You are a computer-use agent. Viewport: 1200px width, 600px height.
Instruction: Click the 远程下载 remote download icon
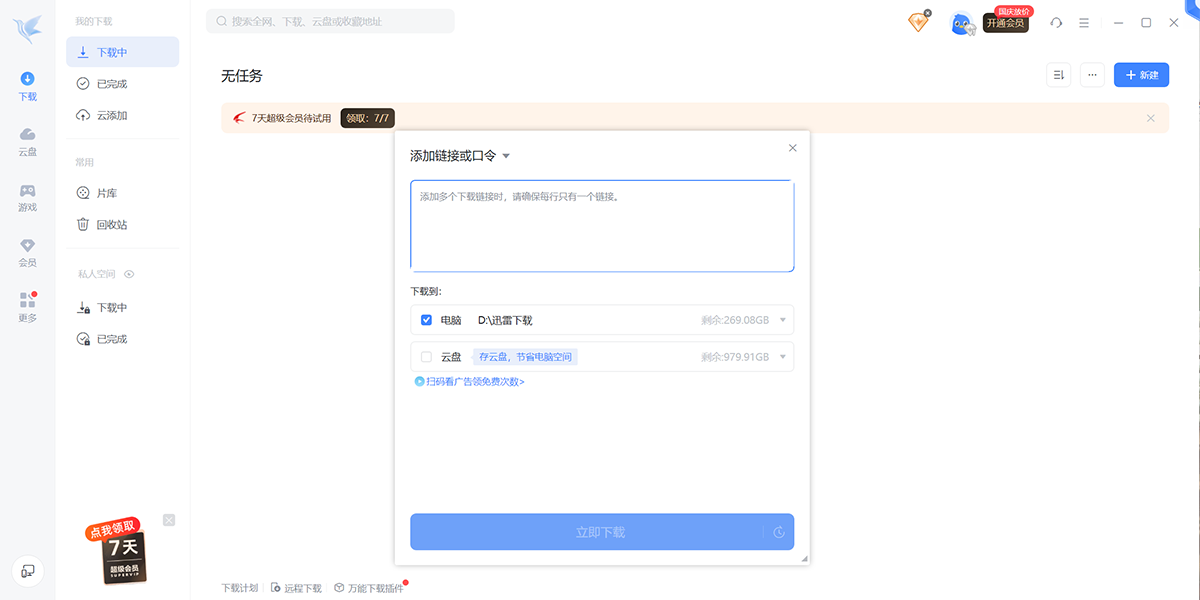click(x=275, y=587)
